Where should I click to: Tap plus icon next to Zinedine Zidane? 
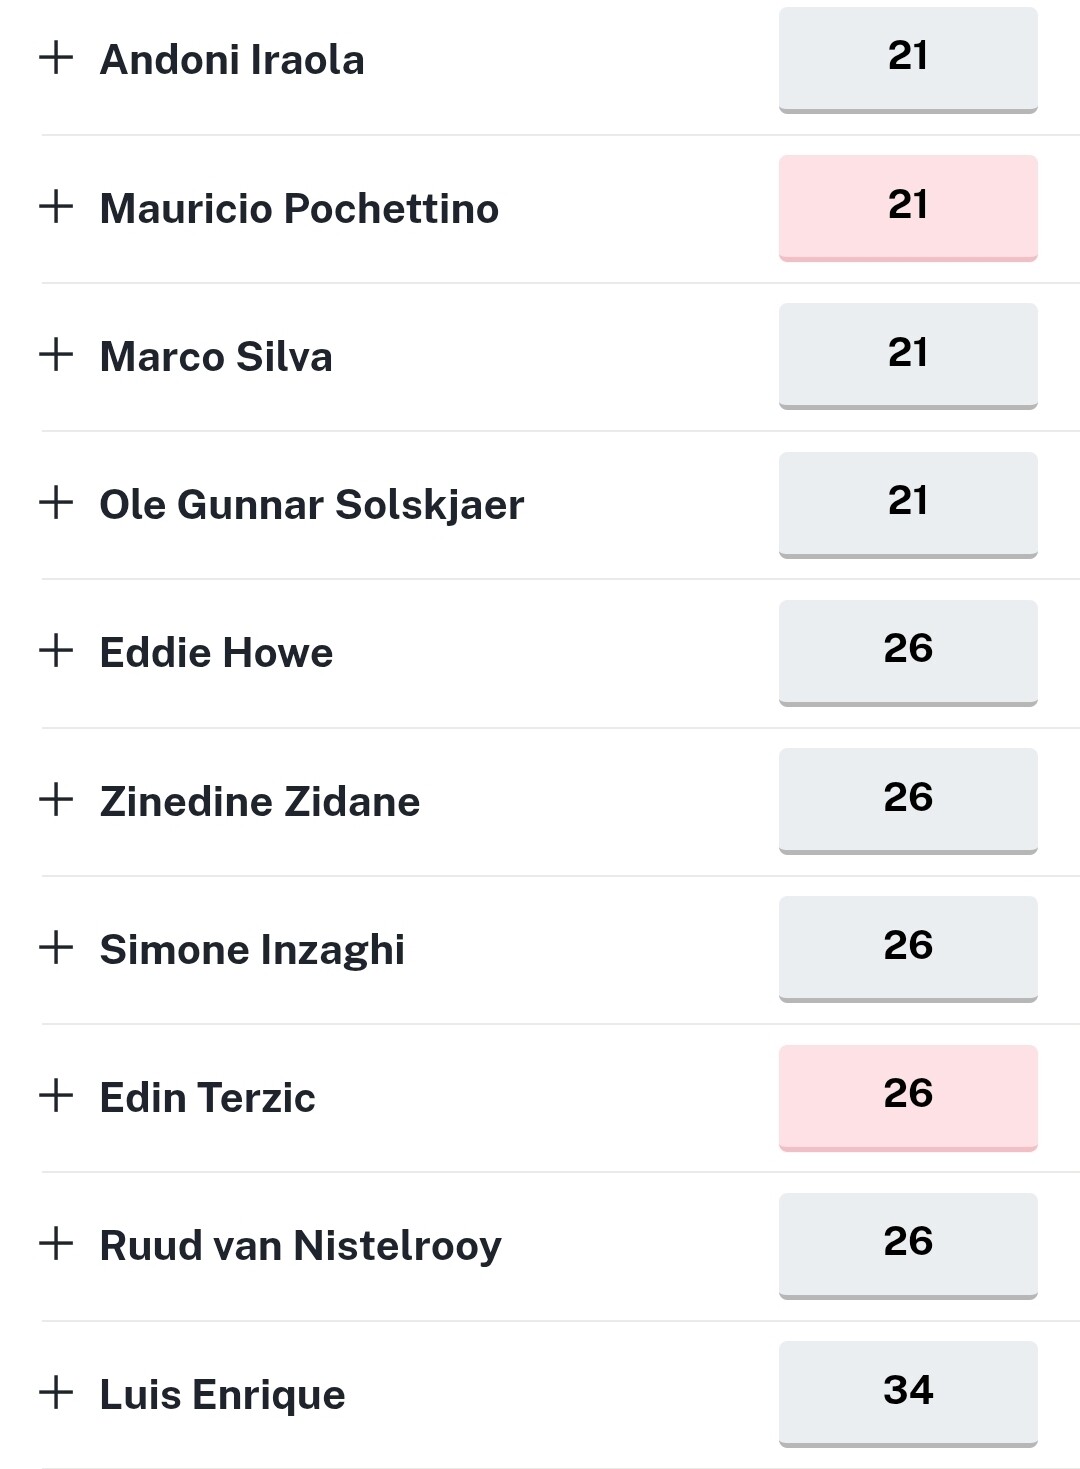pos(56,800)
